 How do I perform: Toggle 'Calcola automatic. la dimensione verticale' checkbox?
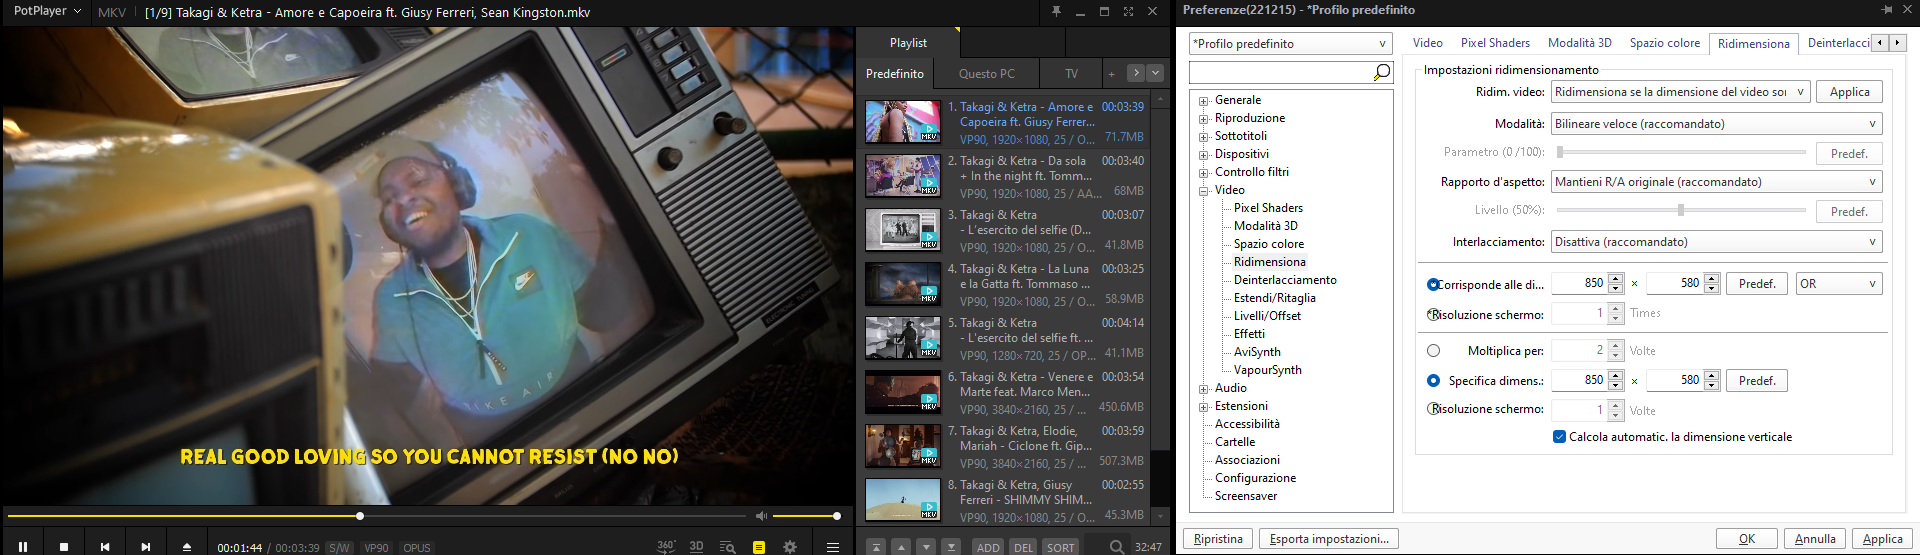1559,437
